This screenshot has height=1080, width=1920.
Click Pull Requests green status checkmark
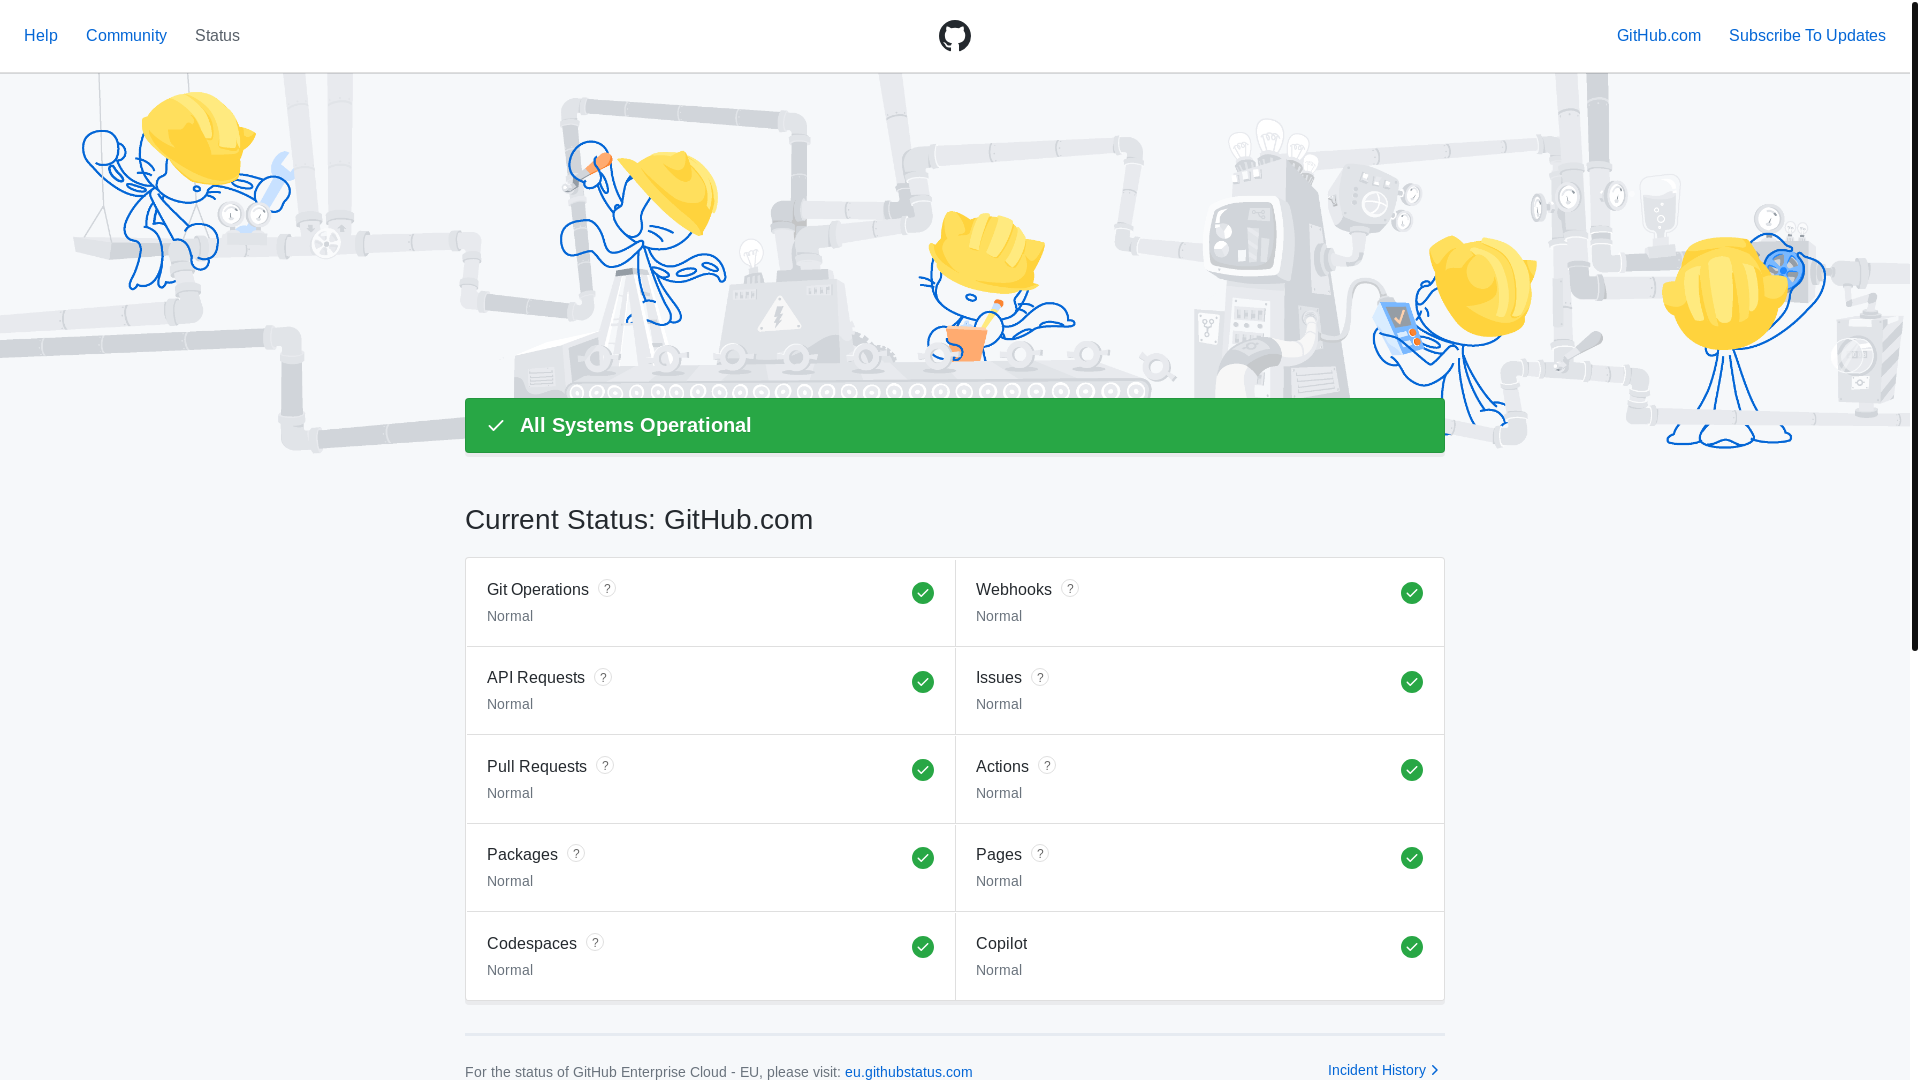[x=923, y=770]
